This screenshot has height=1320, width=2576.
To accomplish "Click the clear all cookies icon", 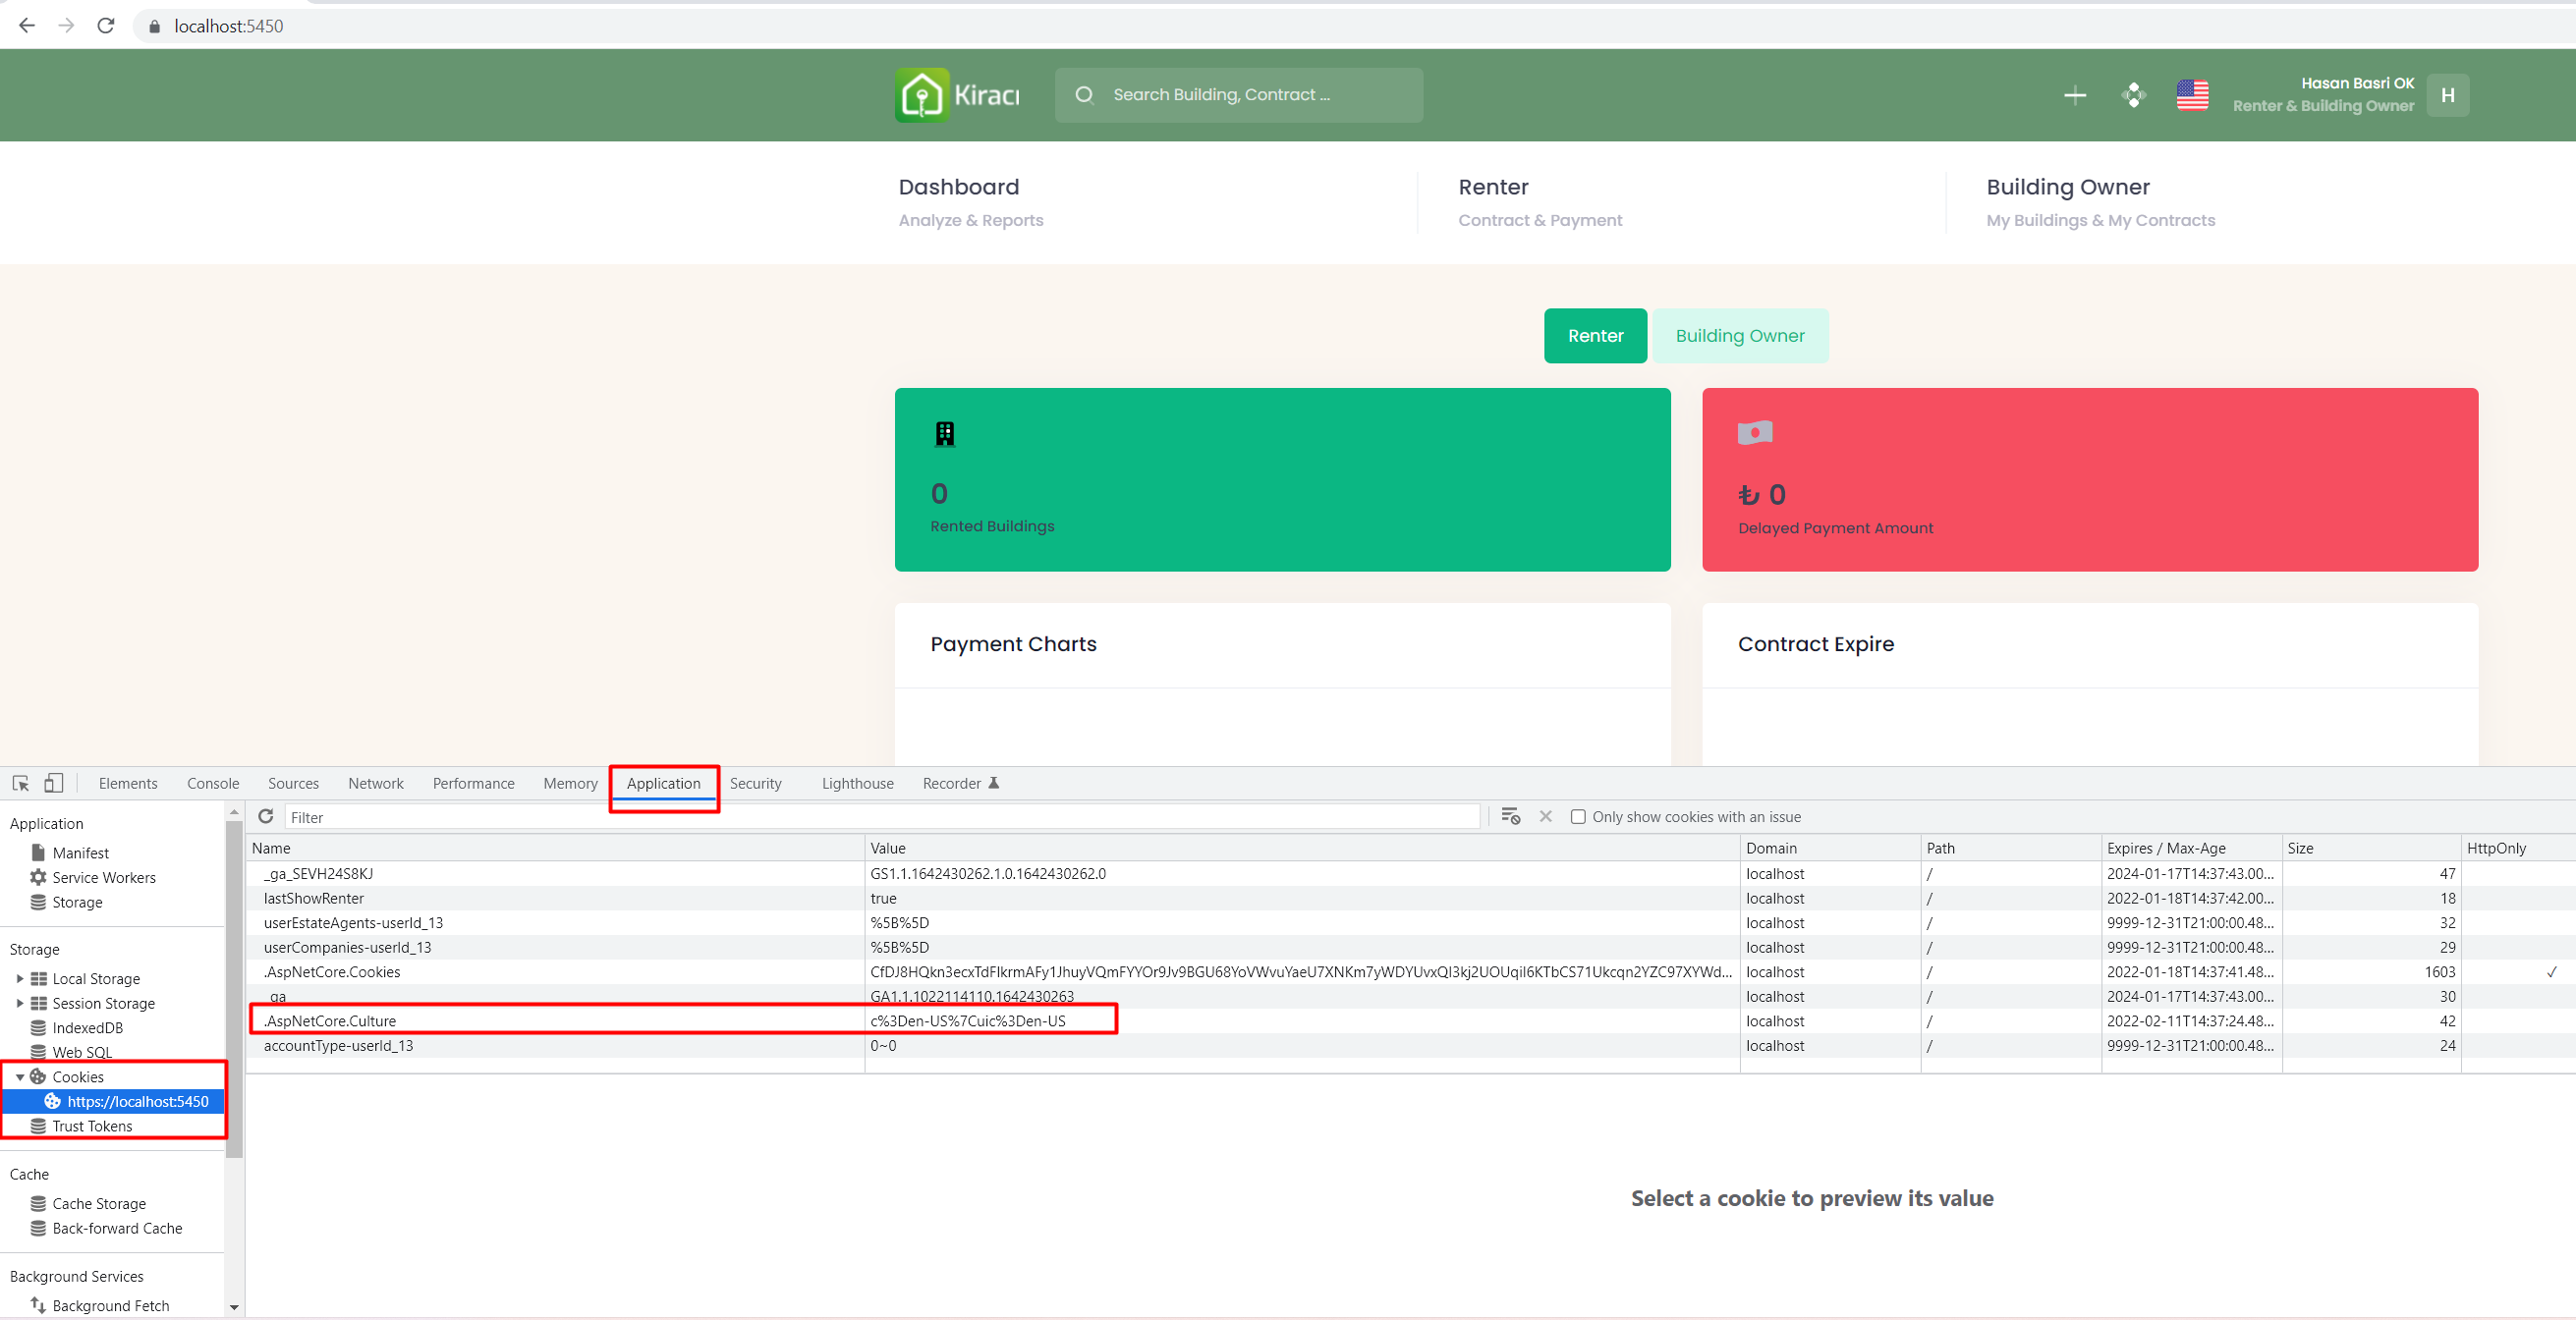I will pyautogui.click(x=1510, y=816).
